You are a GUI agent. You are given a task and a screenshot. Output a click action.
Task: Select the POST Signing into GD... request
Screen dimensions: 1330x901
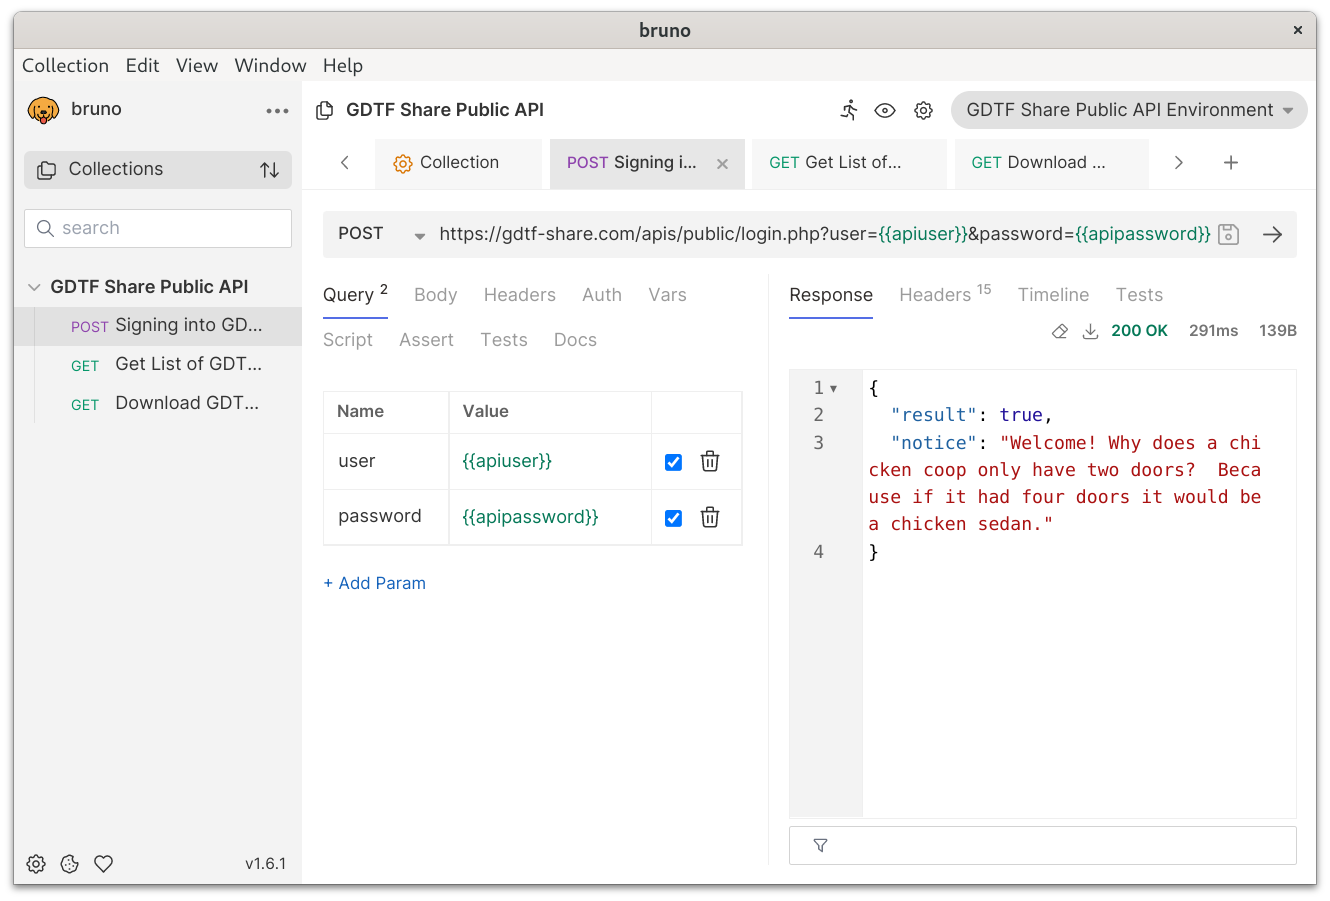pyautogui.click(x=158, y=326)
